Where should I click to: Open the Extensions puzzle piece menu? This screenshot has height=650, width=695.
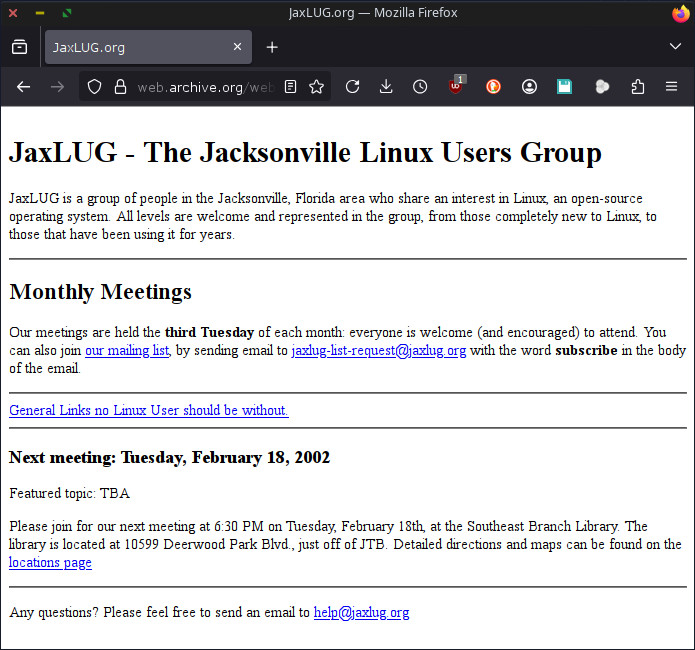point(638,87)
